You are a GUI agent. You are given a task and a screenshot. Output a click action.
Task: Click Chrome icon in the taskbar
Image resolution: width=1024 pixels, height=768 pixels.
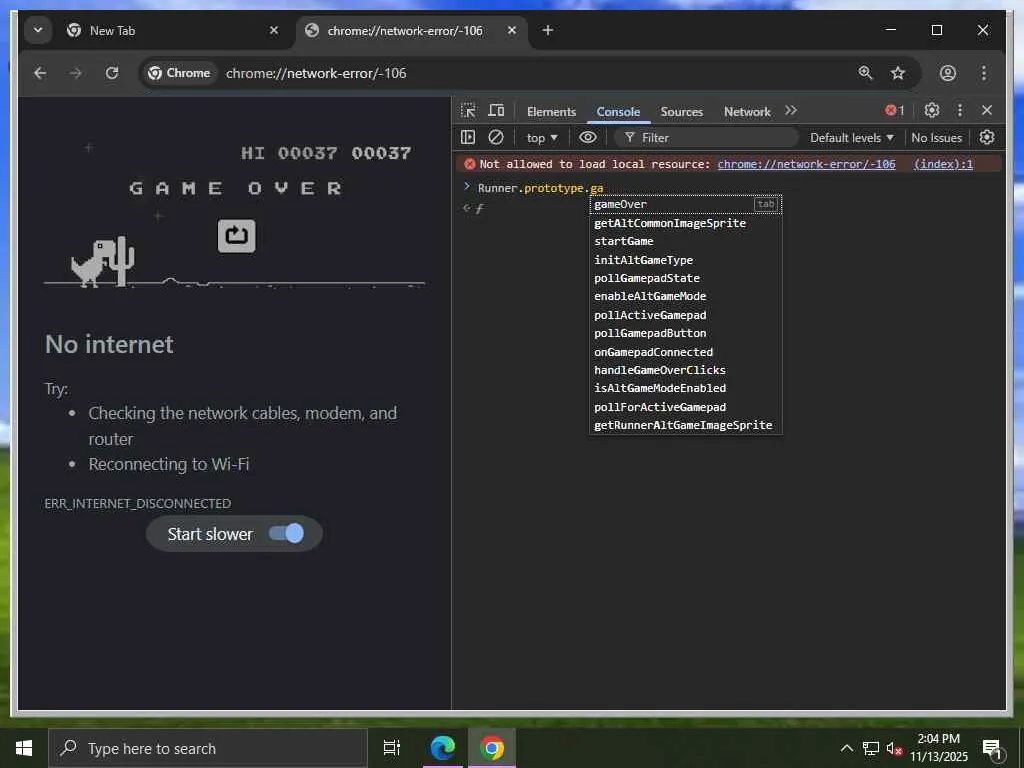pos(492,748)
